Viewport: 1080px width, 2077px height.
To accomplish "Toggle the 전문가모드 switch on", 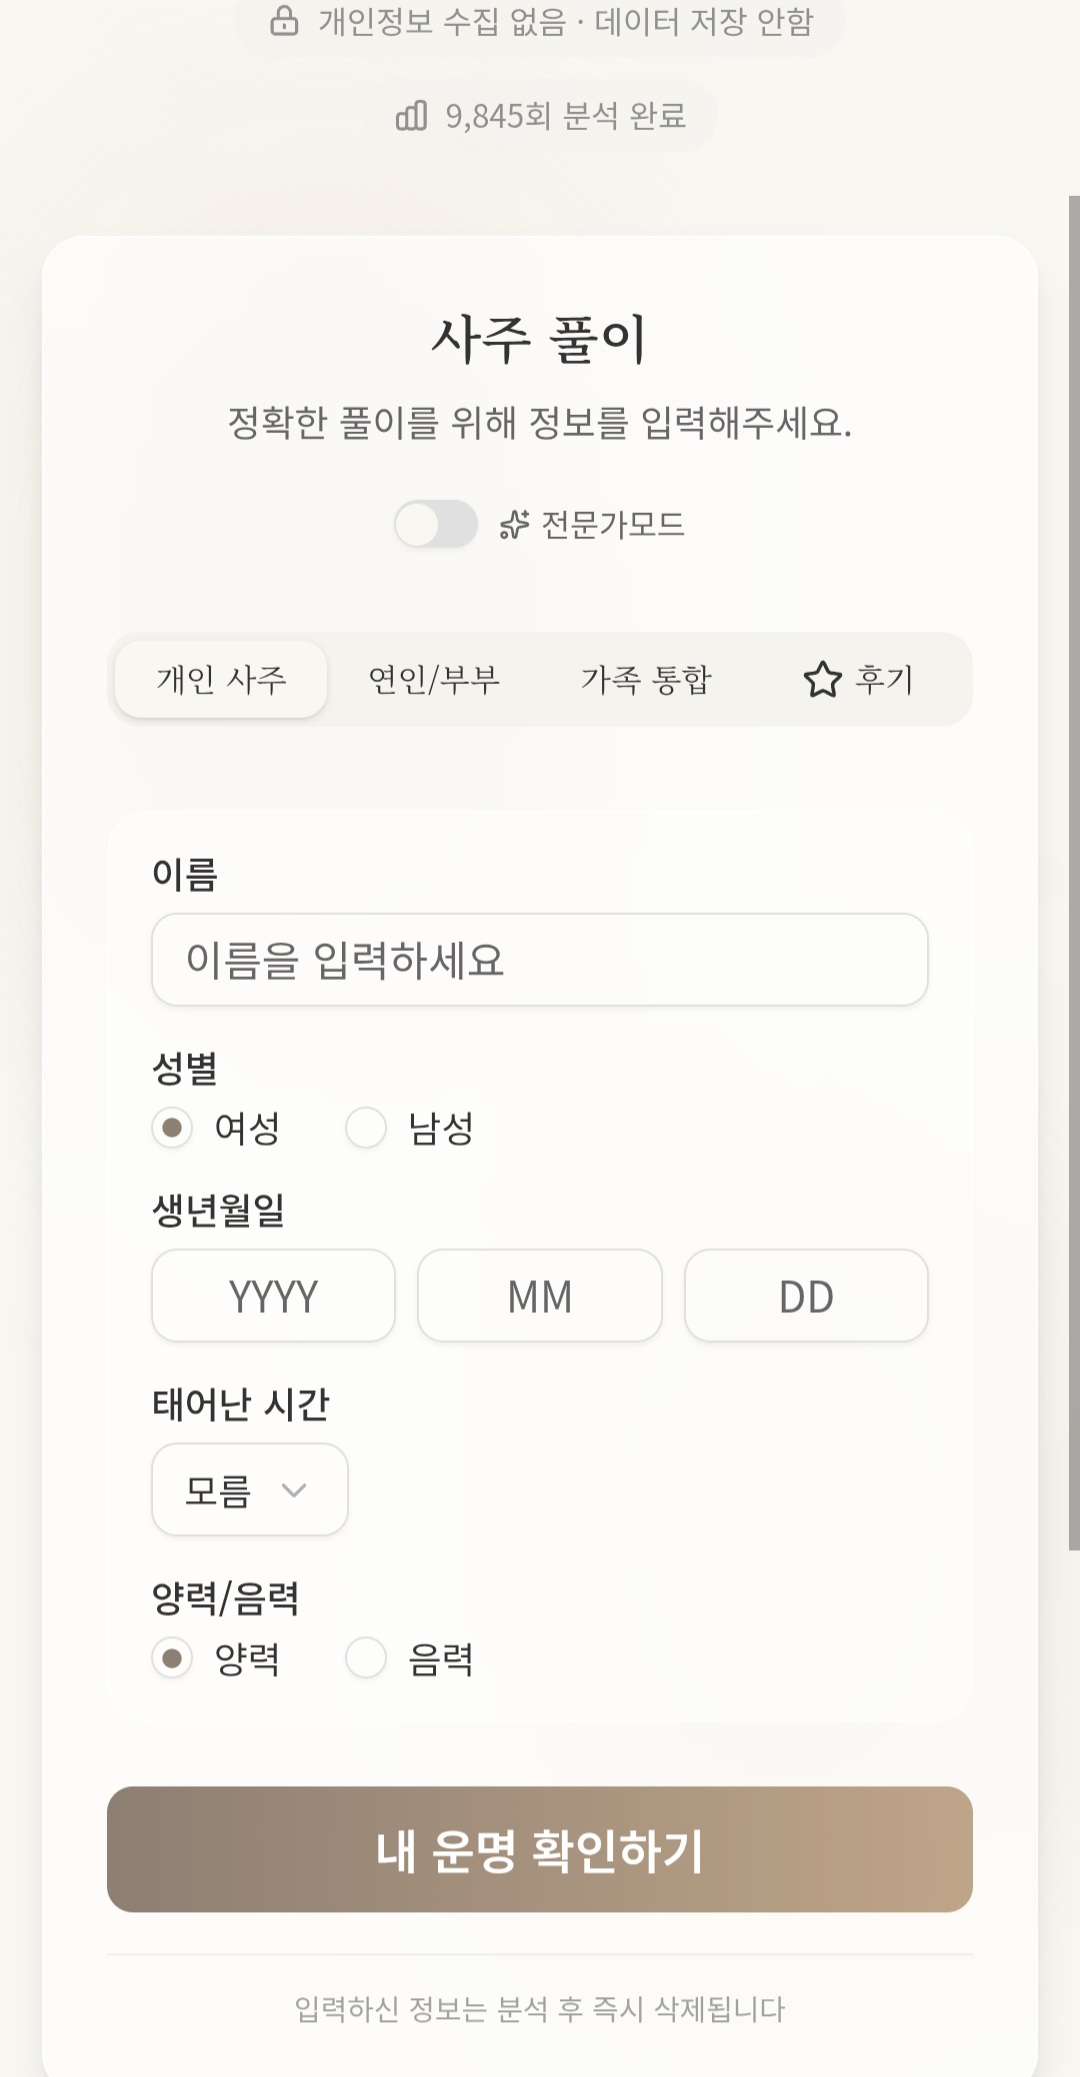I will pyautogui.click(x=435, y=524).
